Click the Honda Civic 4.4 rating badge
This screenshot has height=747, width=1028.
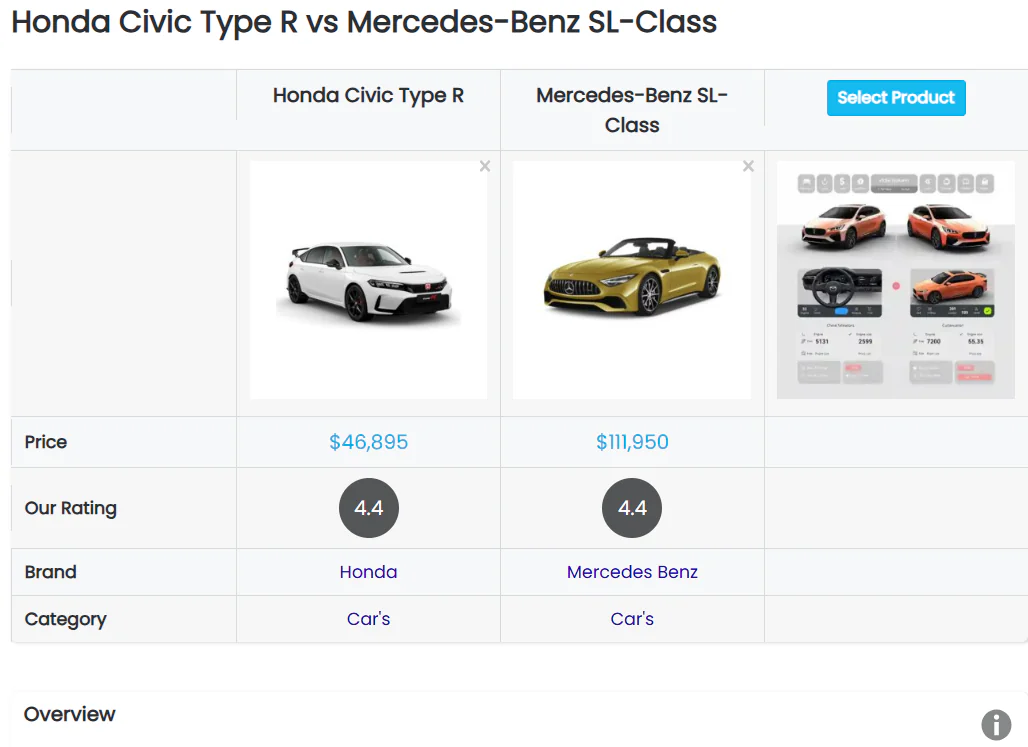(368, 508)
